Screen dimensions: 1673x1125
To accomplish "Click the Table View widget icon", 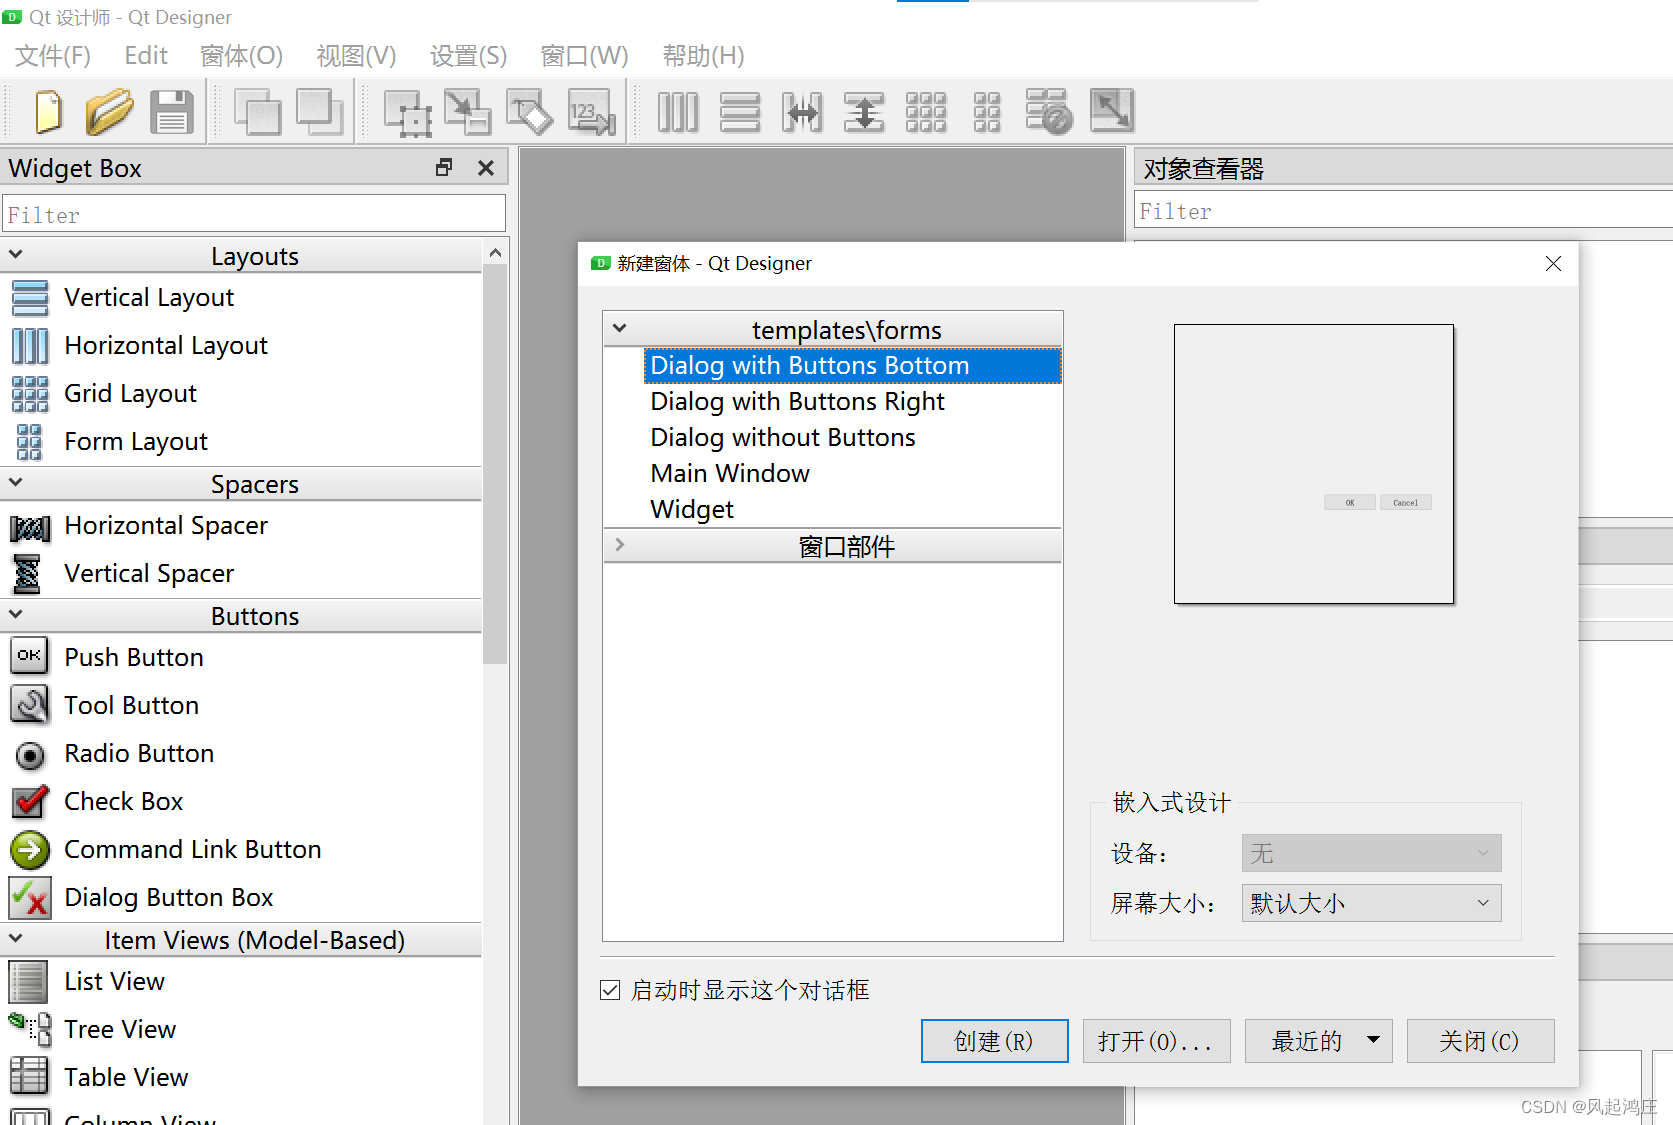I will [x=28, y=1077].
